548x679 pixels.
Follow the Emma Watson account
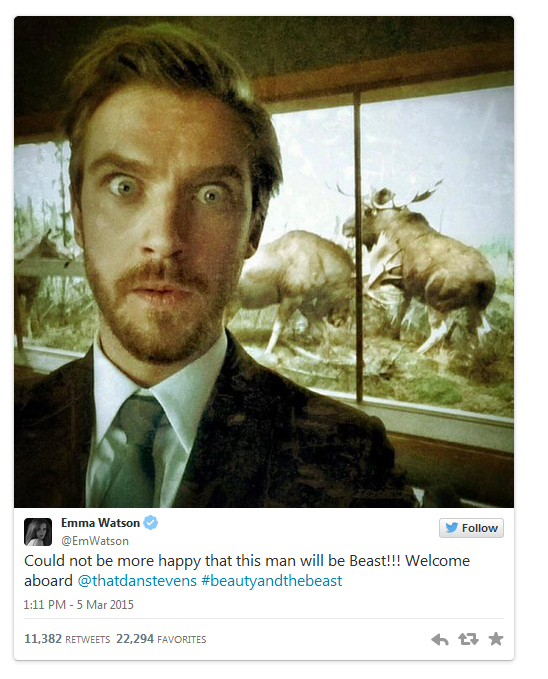coord(471,528)
